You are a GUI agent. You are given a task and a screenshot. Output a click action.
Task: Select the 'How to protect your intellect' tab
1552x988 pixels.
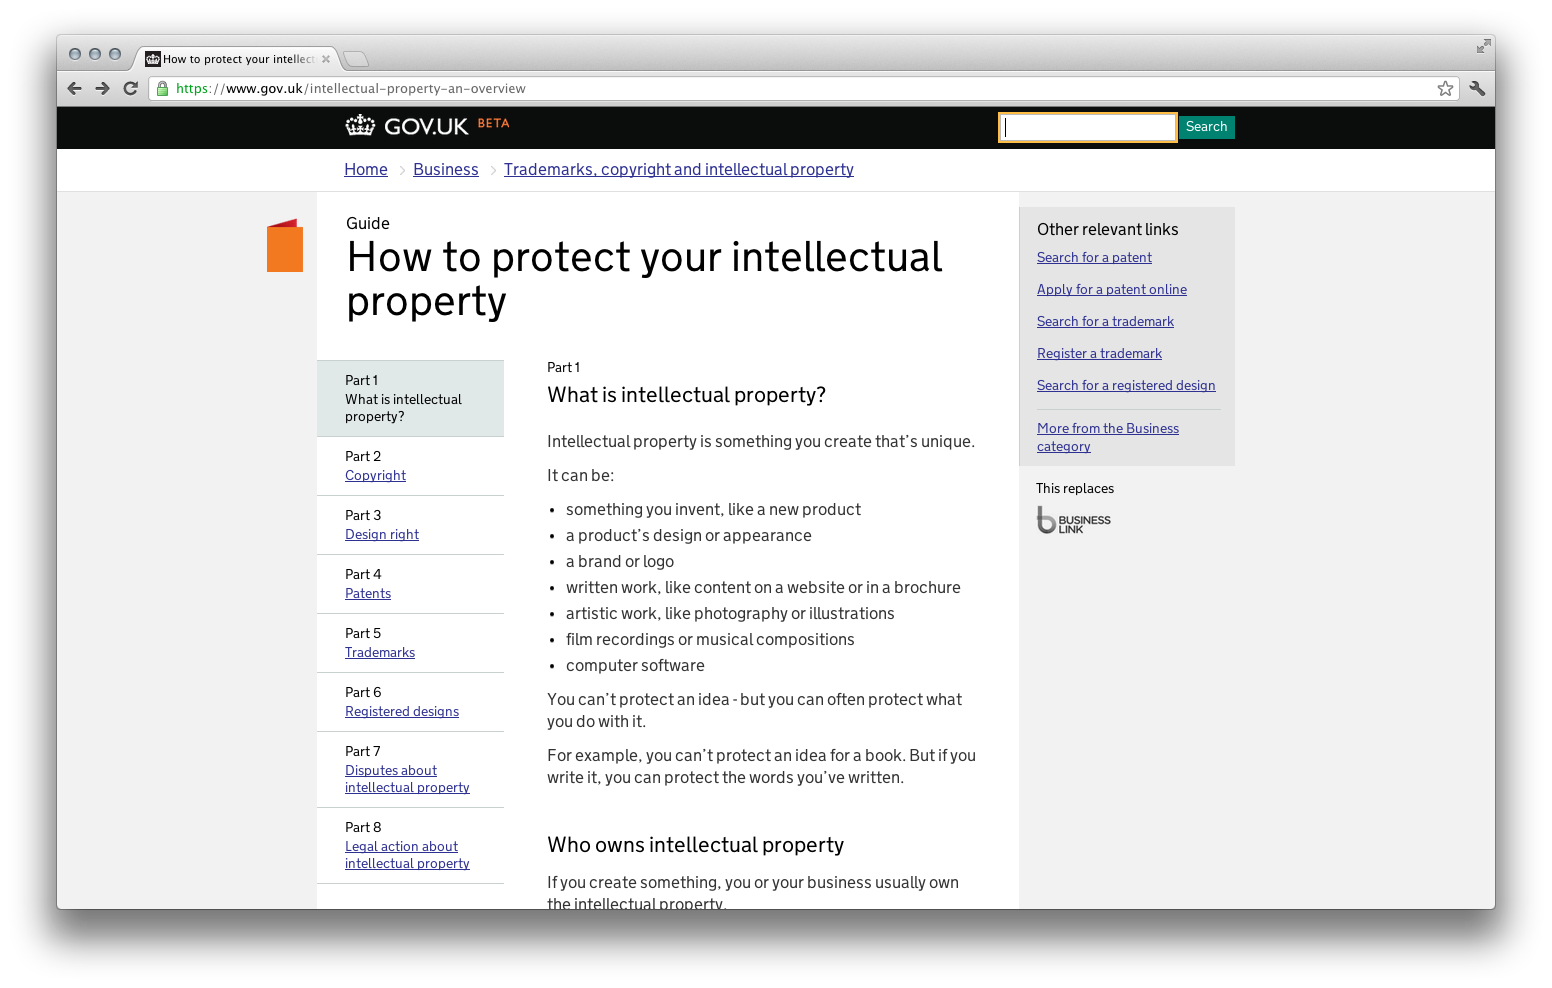[238, 59]
